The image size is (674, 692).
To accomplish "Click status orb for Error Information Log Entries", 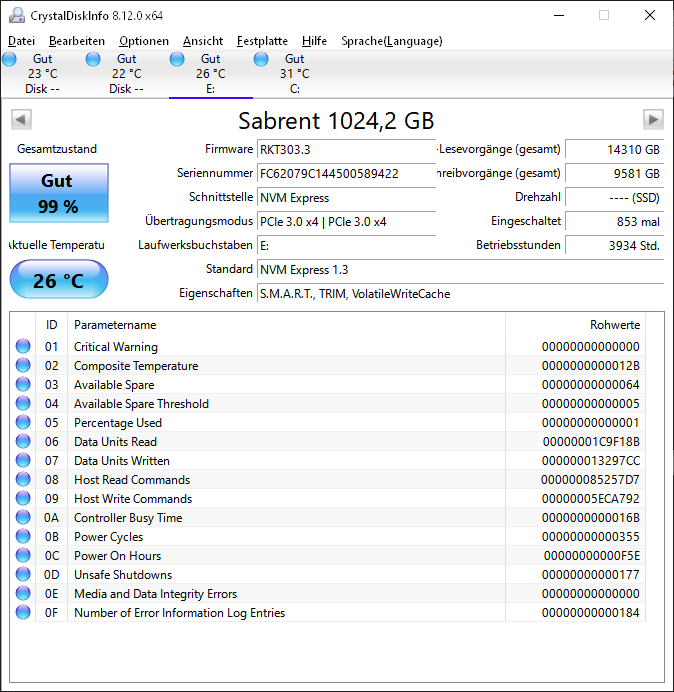I will point(23,612).
